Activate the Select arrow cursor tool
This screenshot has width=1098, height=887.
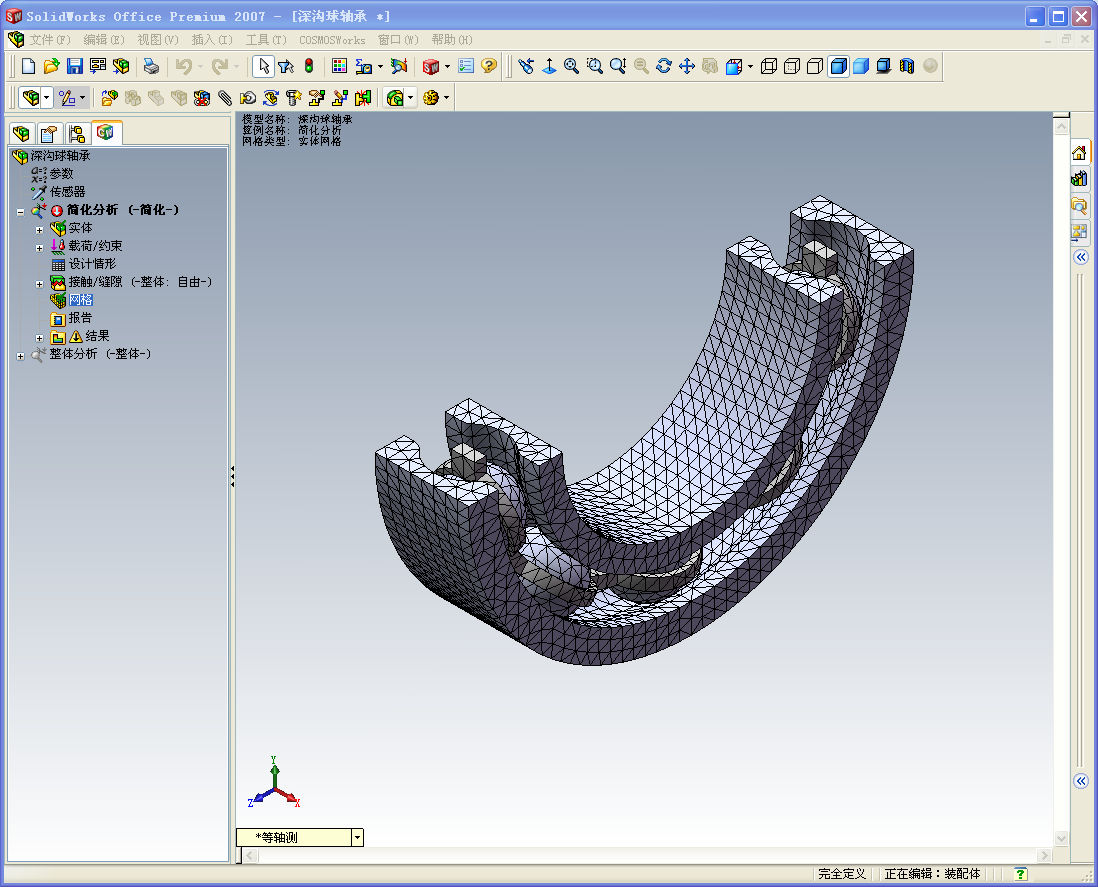click(x=263, y=67)
